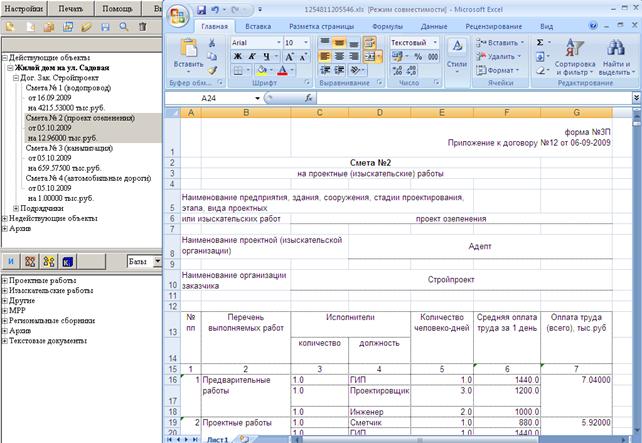Open the font size dropdown
This screenshot has width=642, height=443.
306,43
